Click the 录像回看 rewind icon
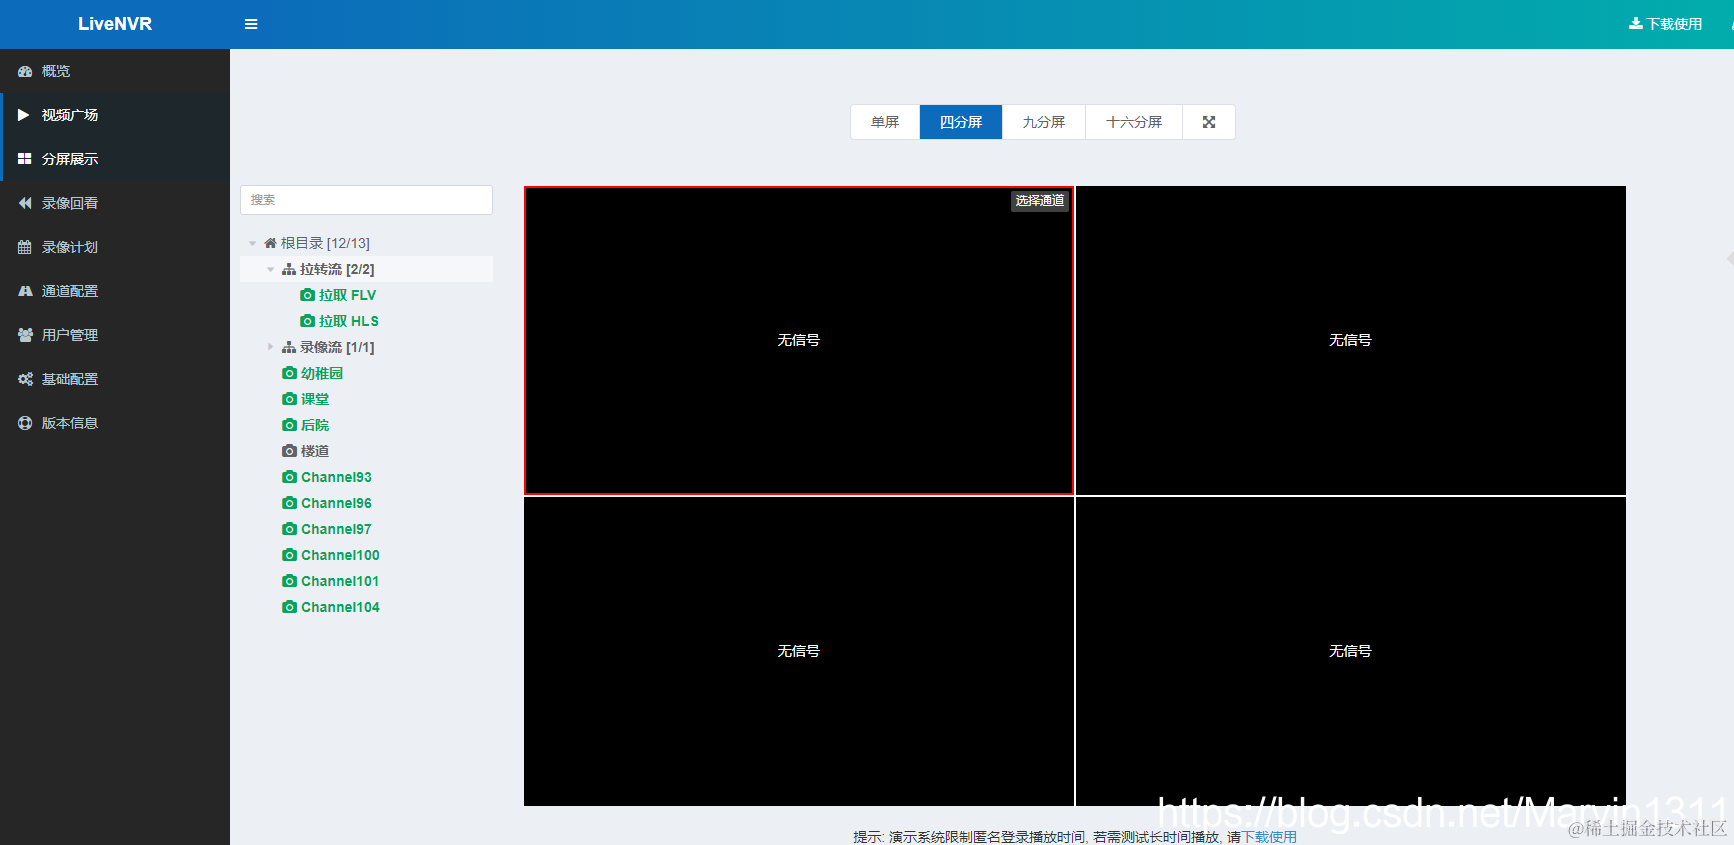This screenshot has height=845, width=1734. [x=25, y=203]
